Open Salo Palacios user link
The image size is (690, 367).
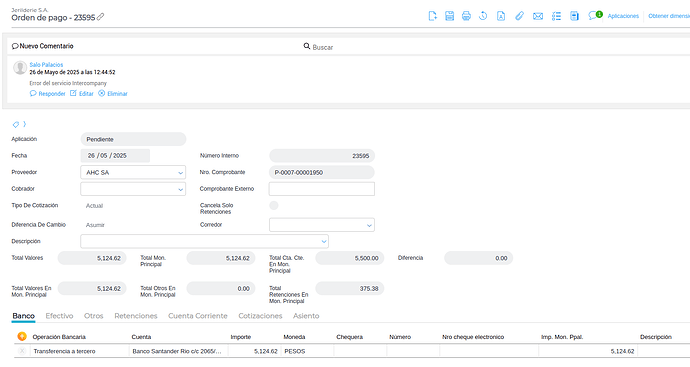pyautogui.click(x=46, y=65)
